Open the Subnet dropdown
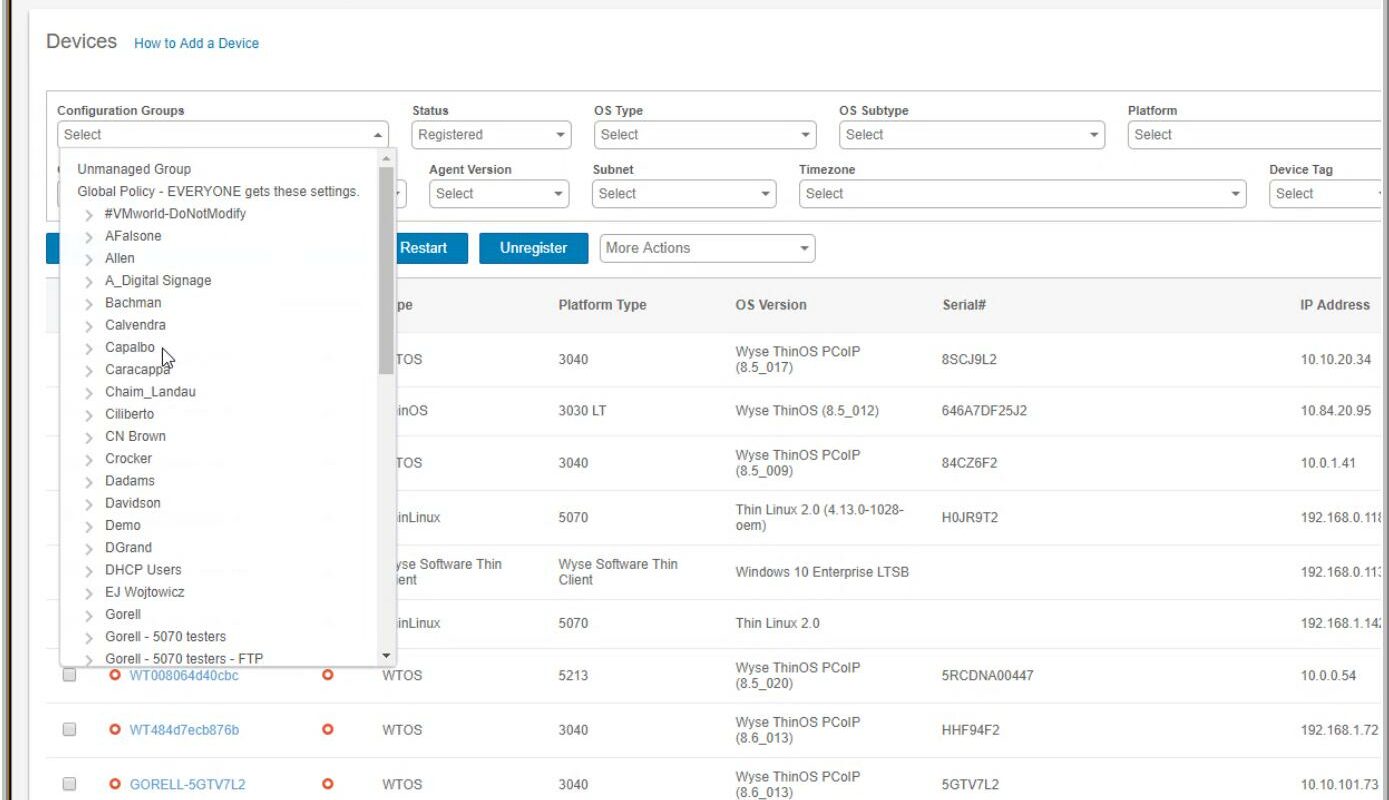 [x=684, y=193]
